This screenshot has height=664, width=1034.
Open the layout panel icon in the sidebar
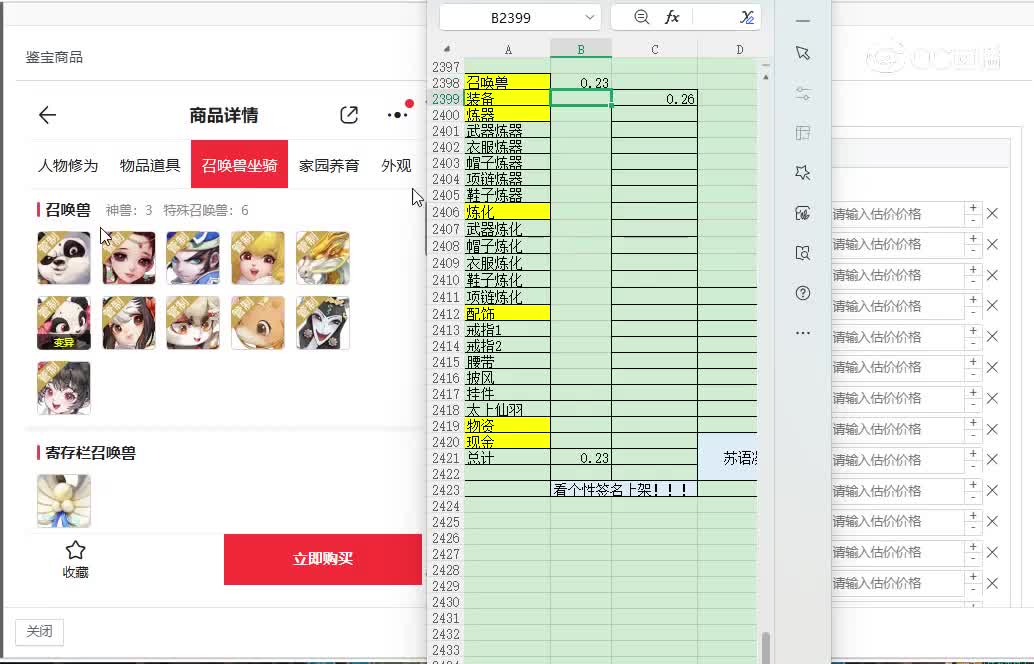(803, 133)
